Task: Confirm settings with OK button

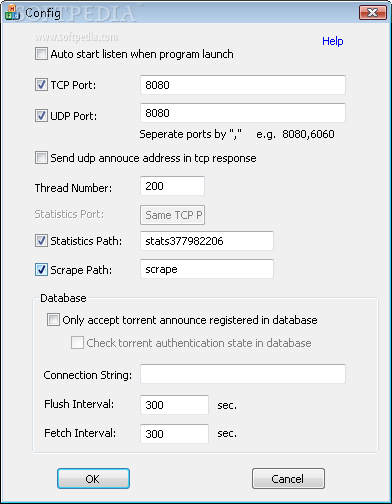Action: pyautogui.click(x=93, y=479)
